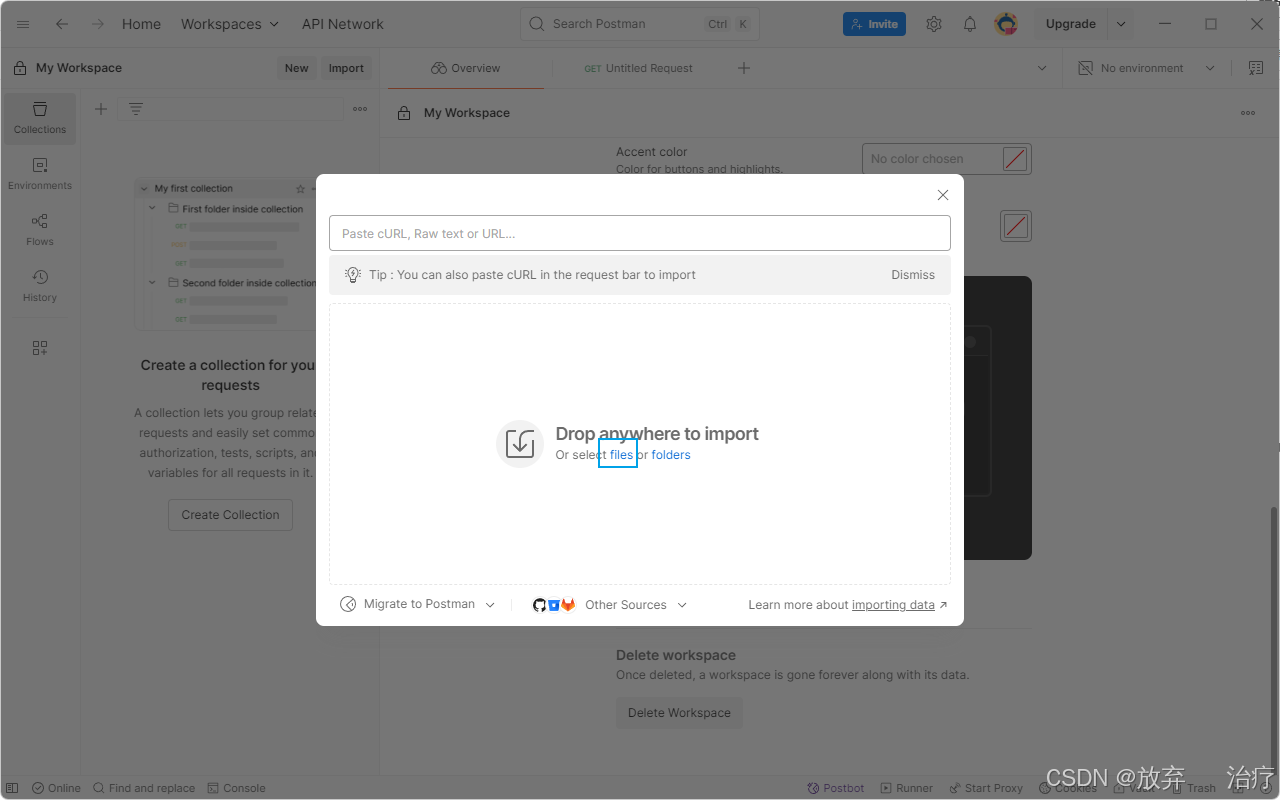Click the accent color slash swatch
The height and width of the screenshot is (800, 1280).
[x=1015, y=159]
